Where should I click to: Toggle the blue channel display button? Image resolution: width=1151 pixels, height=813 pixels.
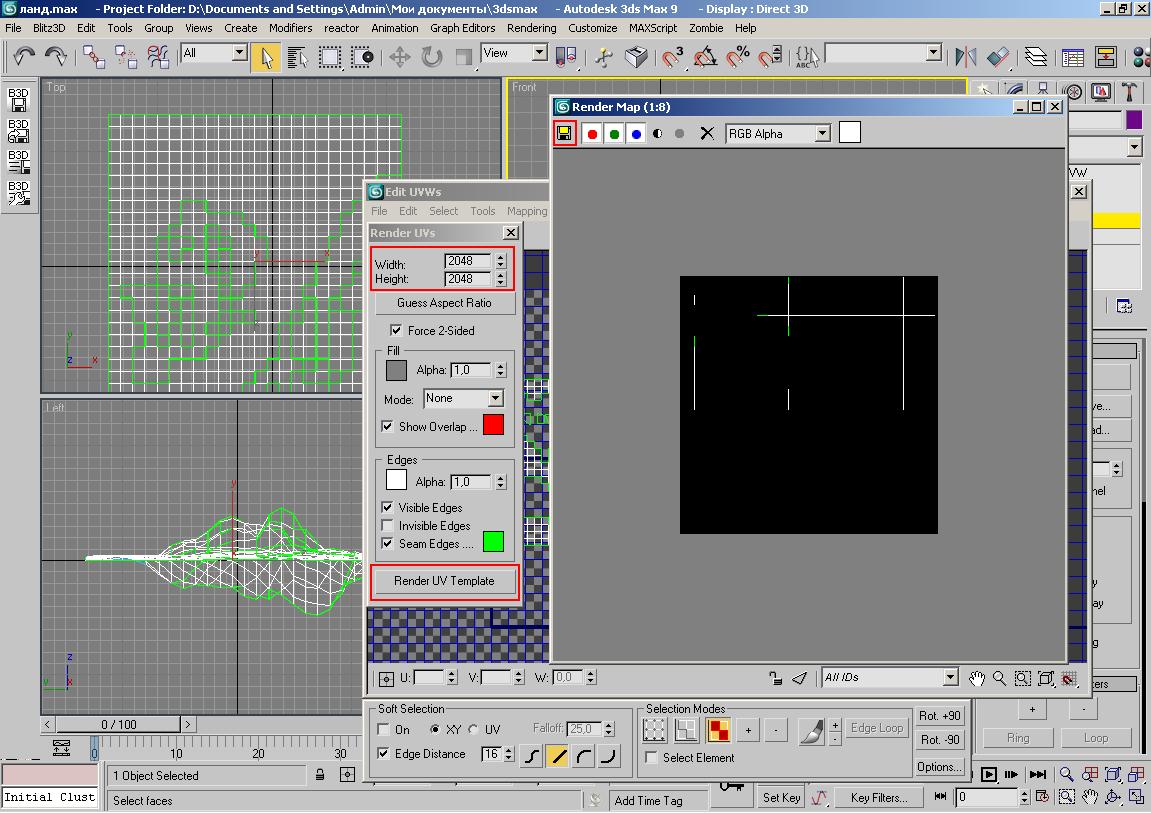click(636, 134)
